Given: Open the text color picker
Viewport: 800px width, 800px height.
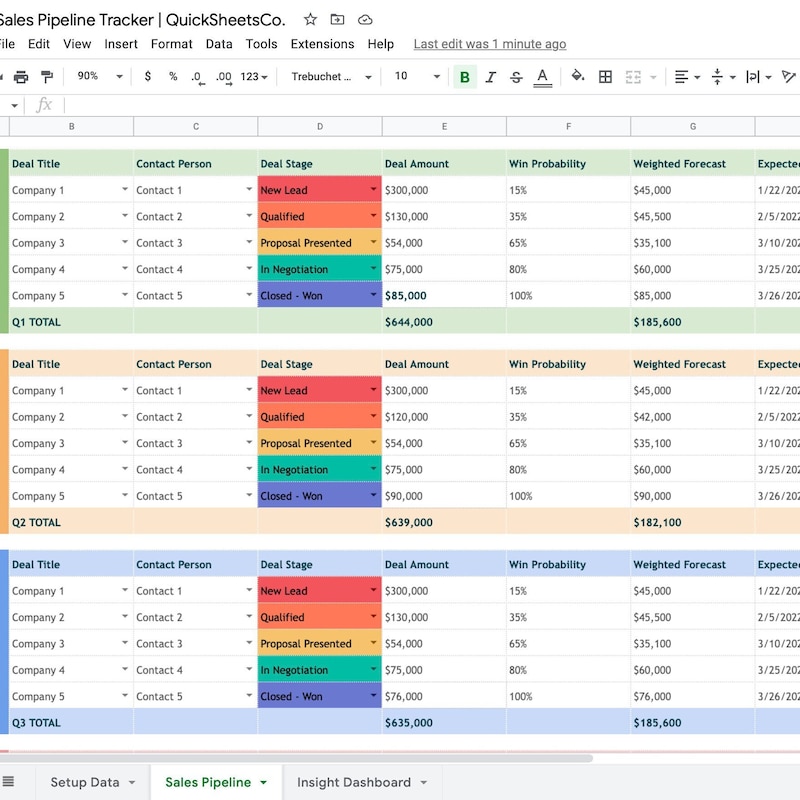Looking at the screenshot, I should click(541, 76).
